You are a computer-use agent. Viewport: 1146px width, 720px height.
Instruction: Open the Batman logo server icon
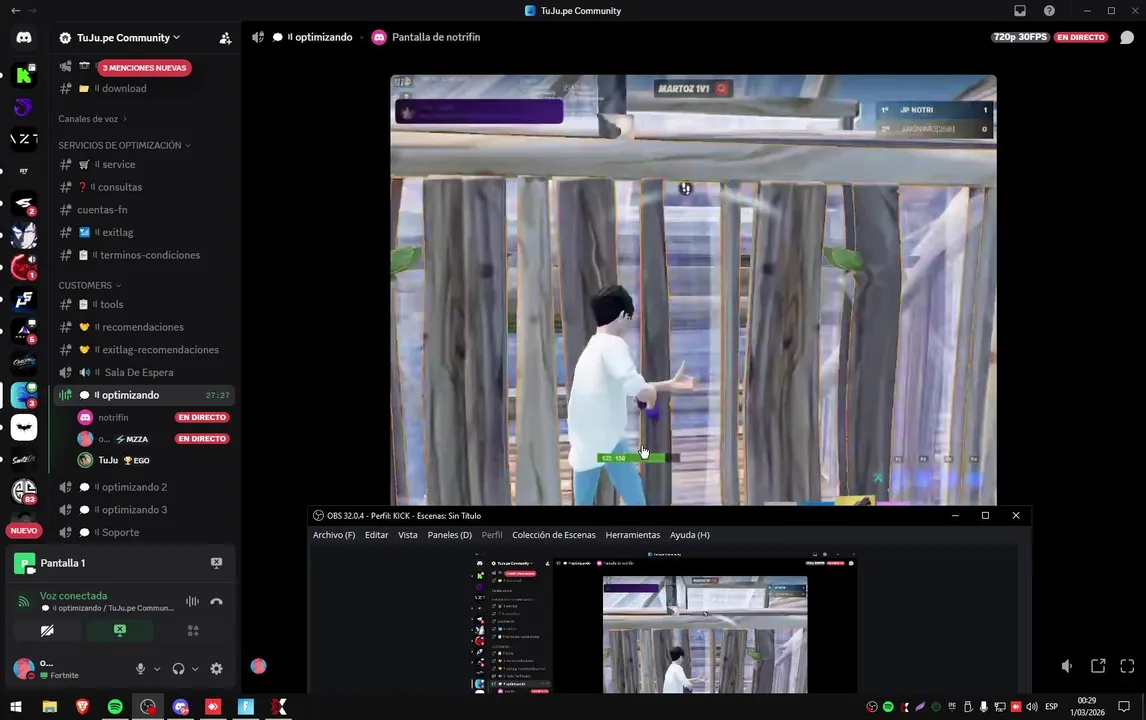[x=24, y=428]
